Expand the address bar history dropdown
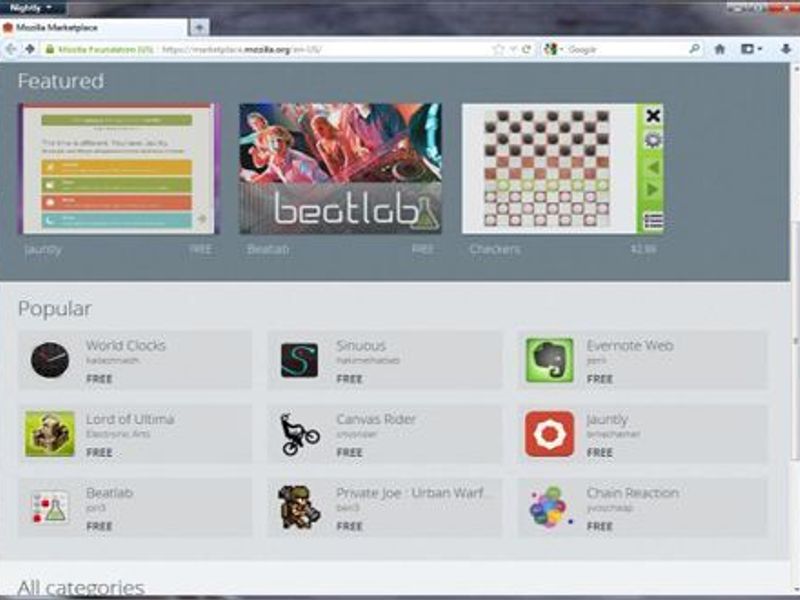Viewport: 800px width, 600px height. 513,49
